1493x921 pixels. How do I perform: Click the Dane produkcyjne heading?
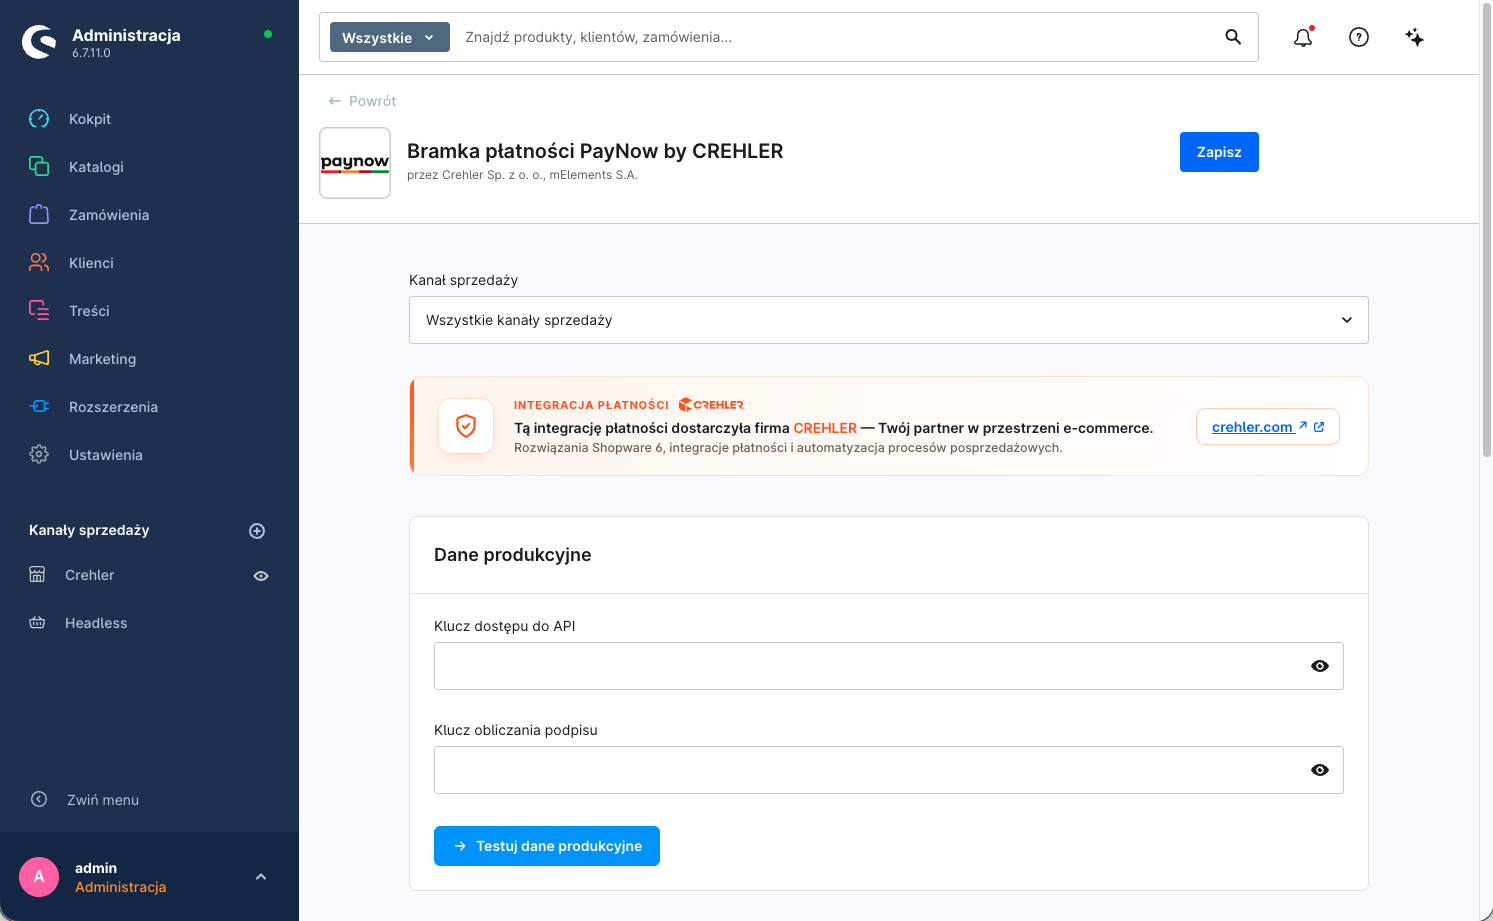(x=512, y=555)
